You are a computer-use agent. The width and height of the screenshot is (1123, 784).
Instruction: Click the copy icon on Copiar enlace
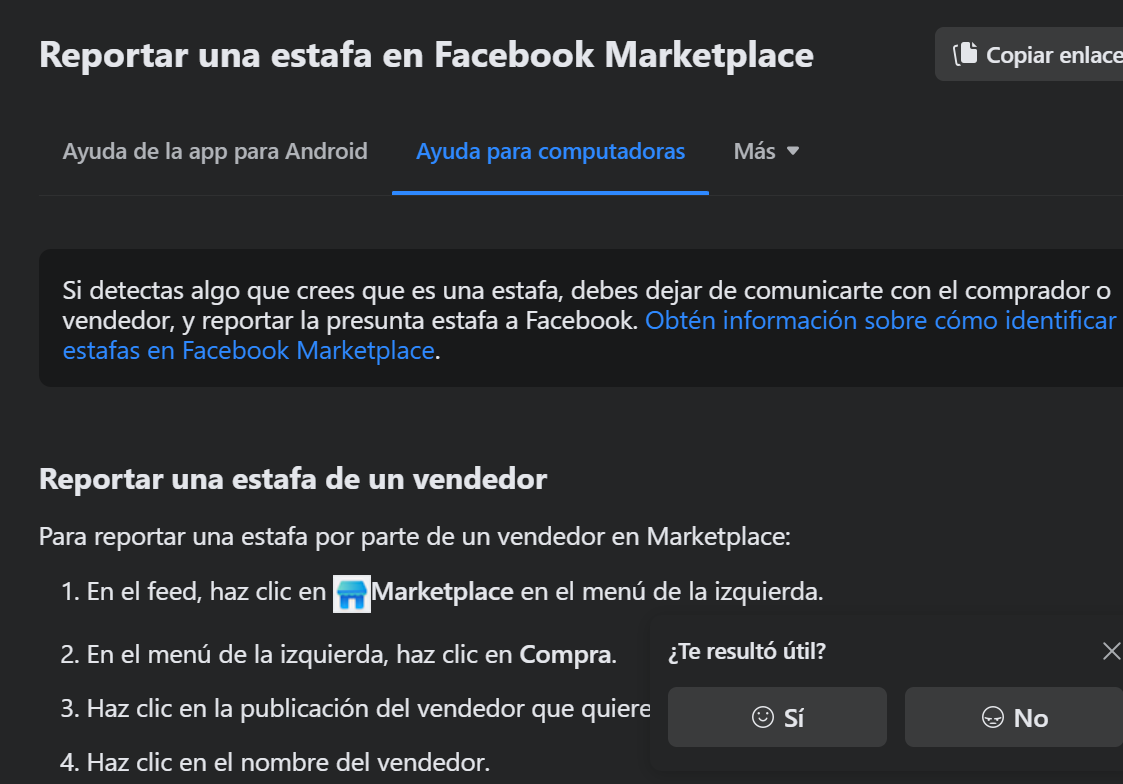pos(967,54)
